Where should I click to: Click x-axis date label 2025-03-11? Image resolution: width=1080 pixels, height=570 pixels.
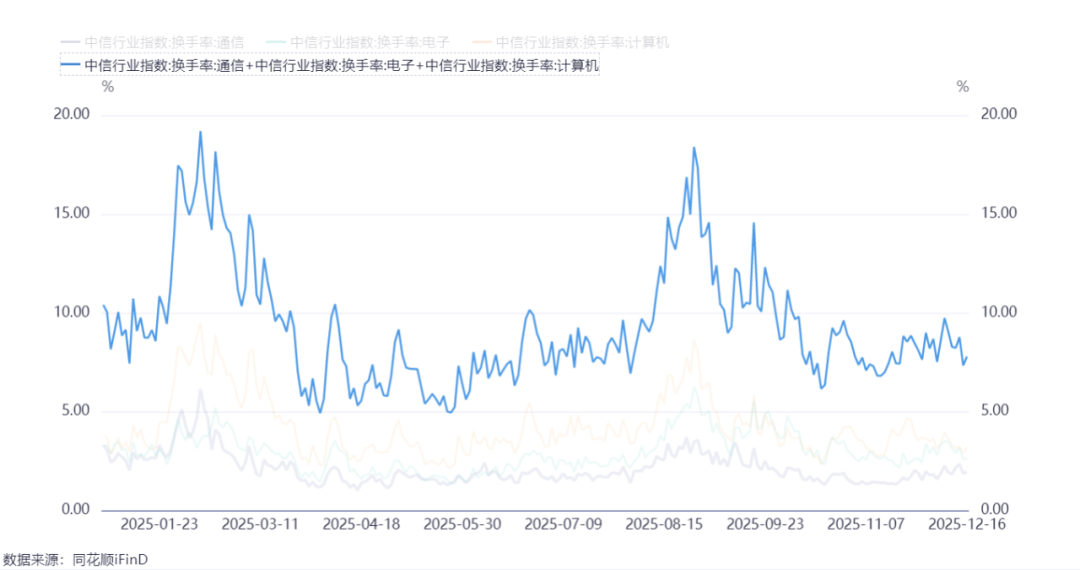pos(260,525)
